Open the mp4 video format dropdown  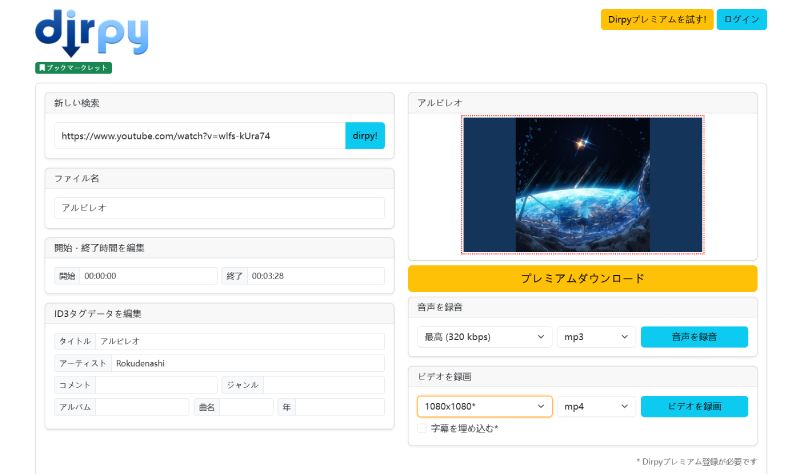pos(596,406)
